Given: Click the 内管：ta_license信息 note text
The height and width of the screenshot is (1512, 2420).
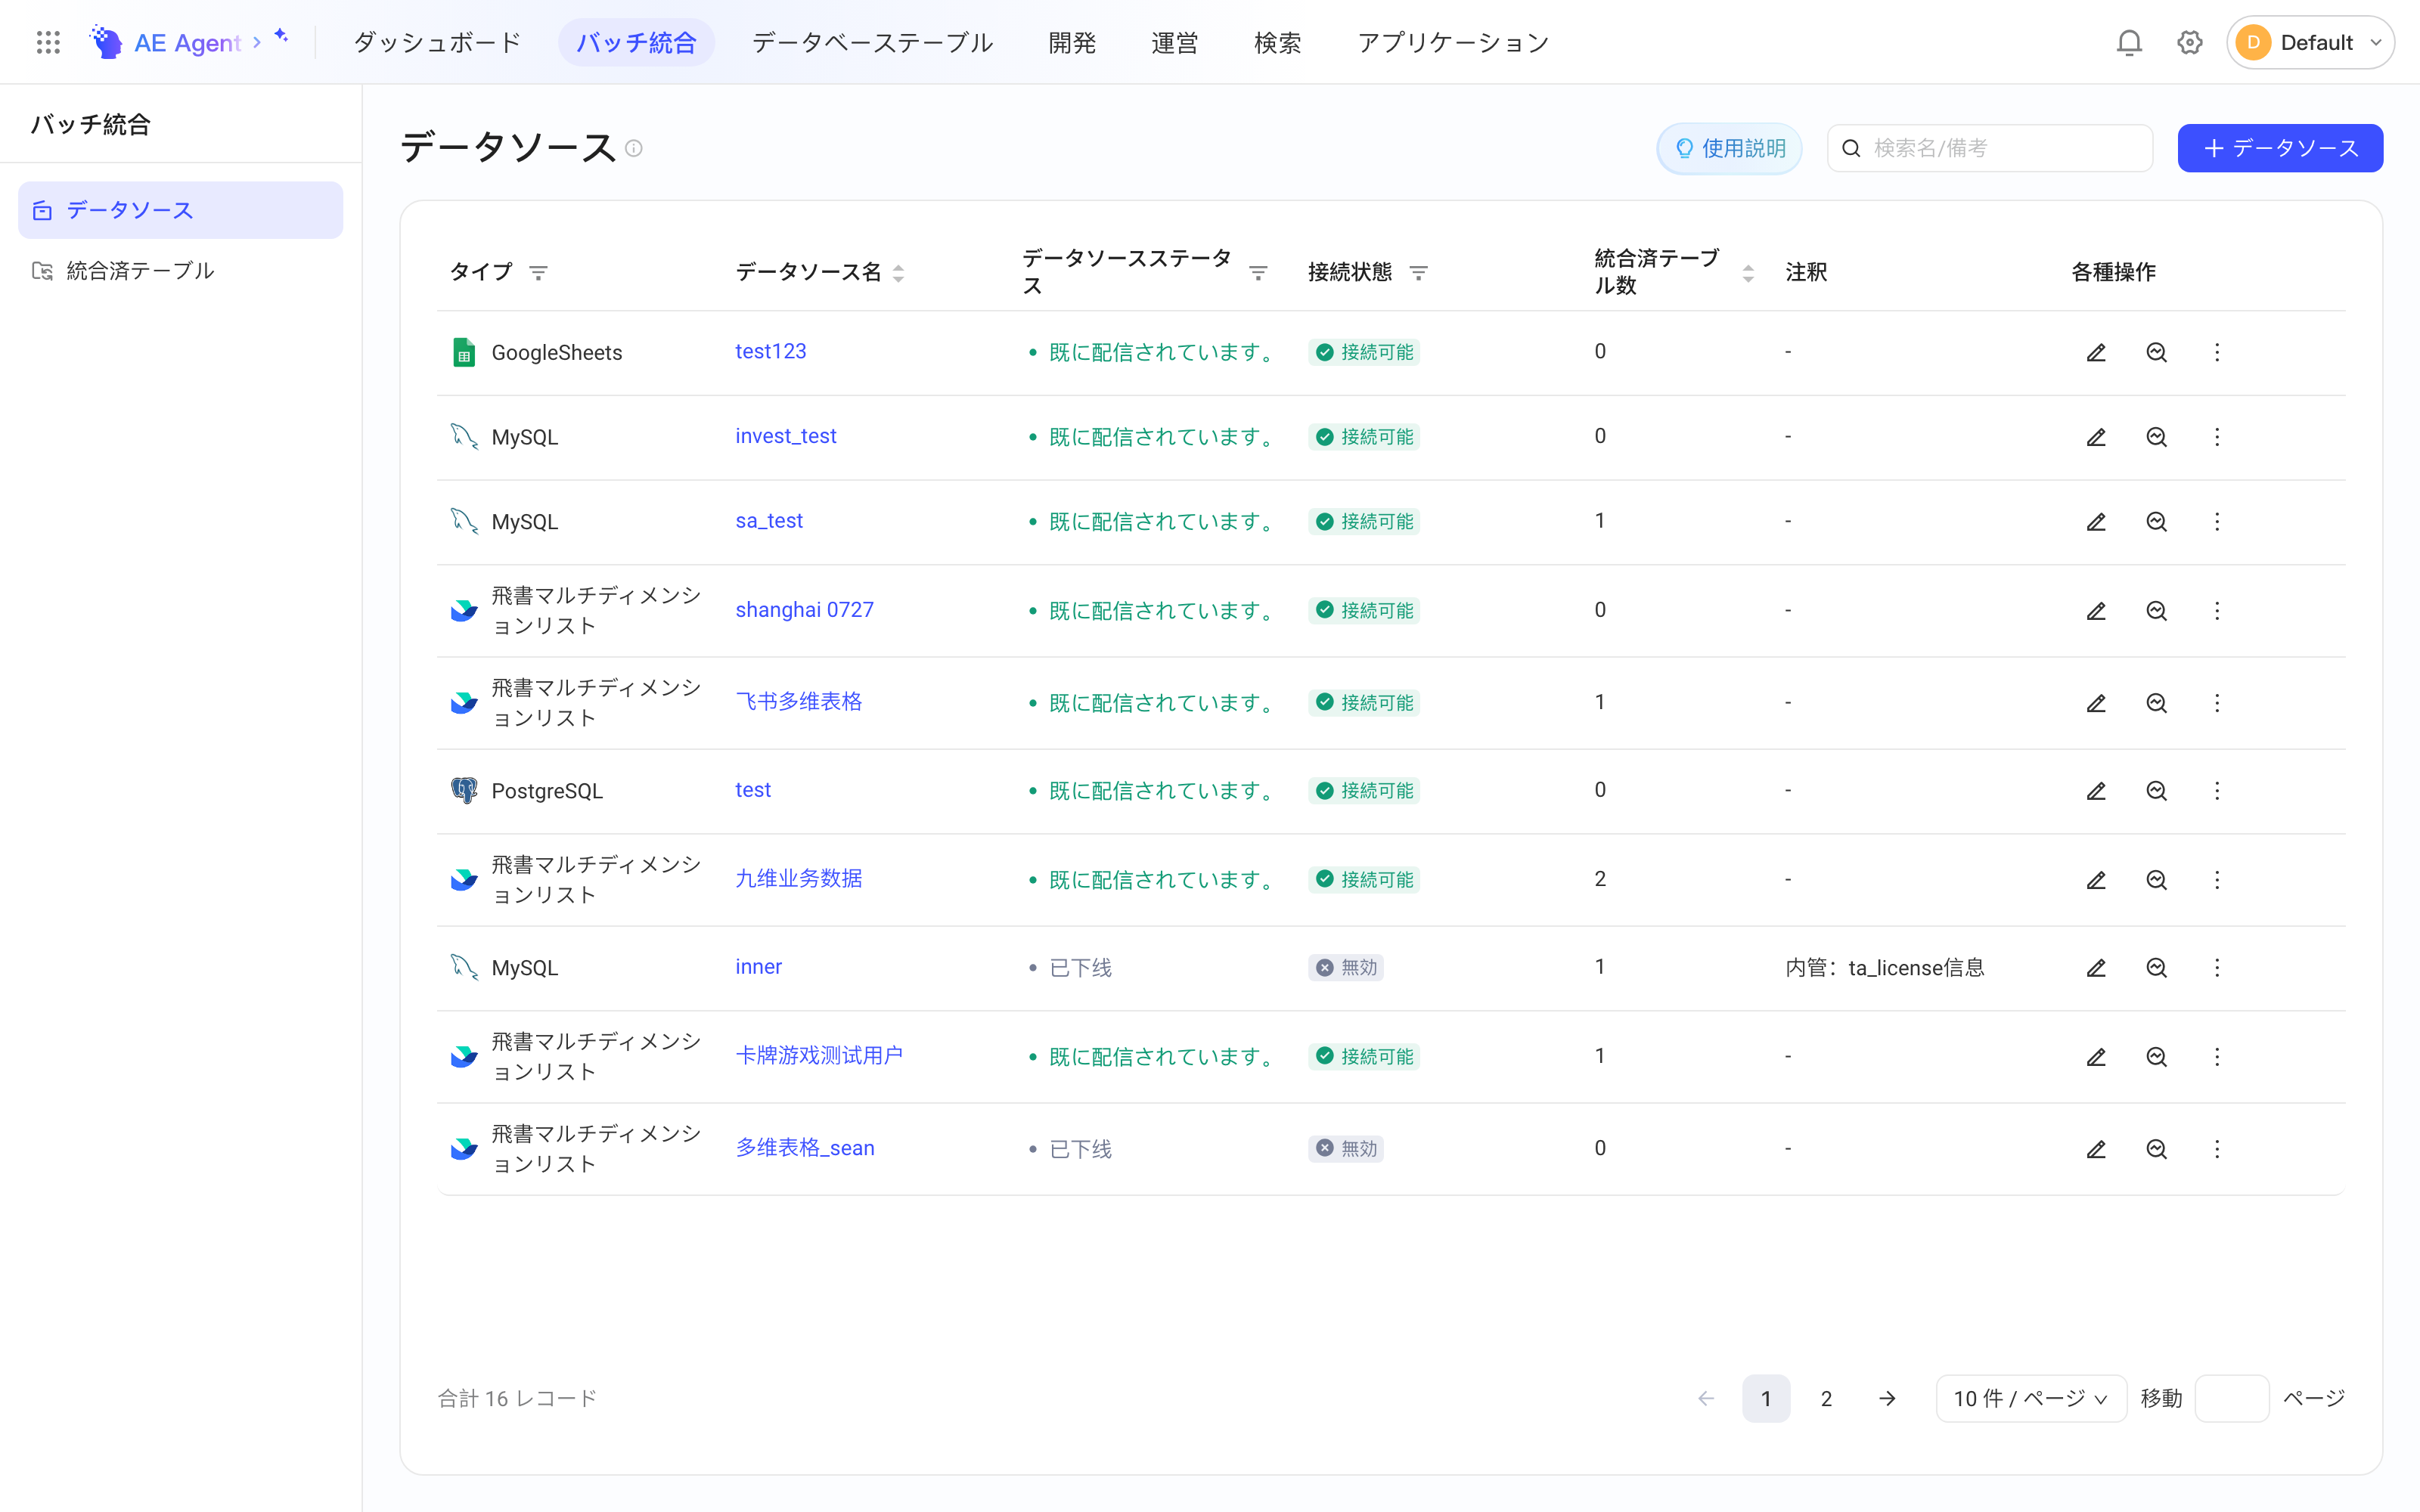Looking at the screenshot, I should point(1884,968).
